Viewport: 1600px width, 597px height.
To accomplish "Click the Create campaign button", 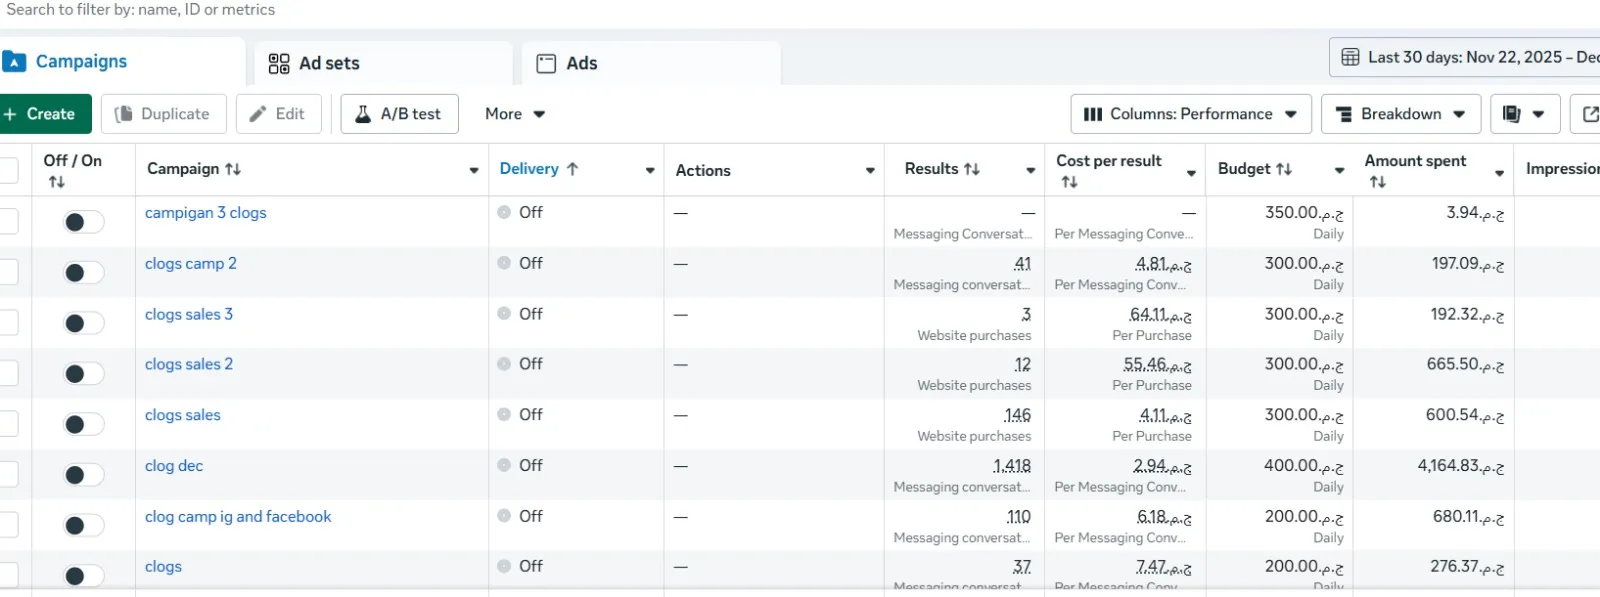I will click(x=44, y=114).
